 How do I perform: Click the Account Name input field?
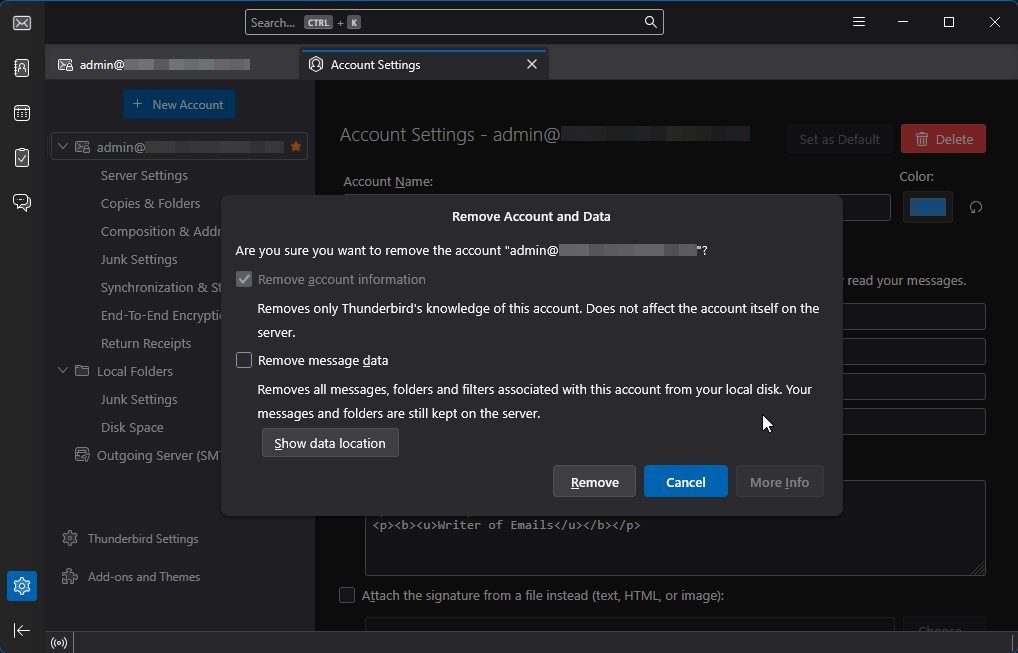(867, 208)
